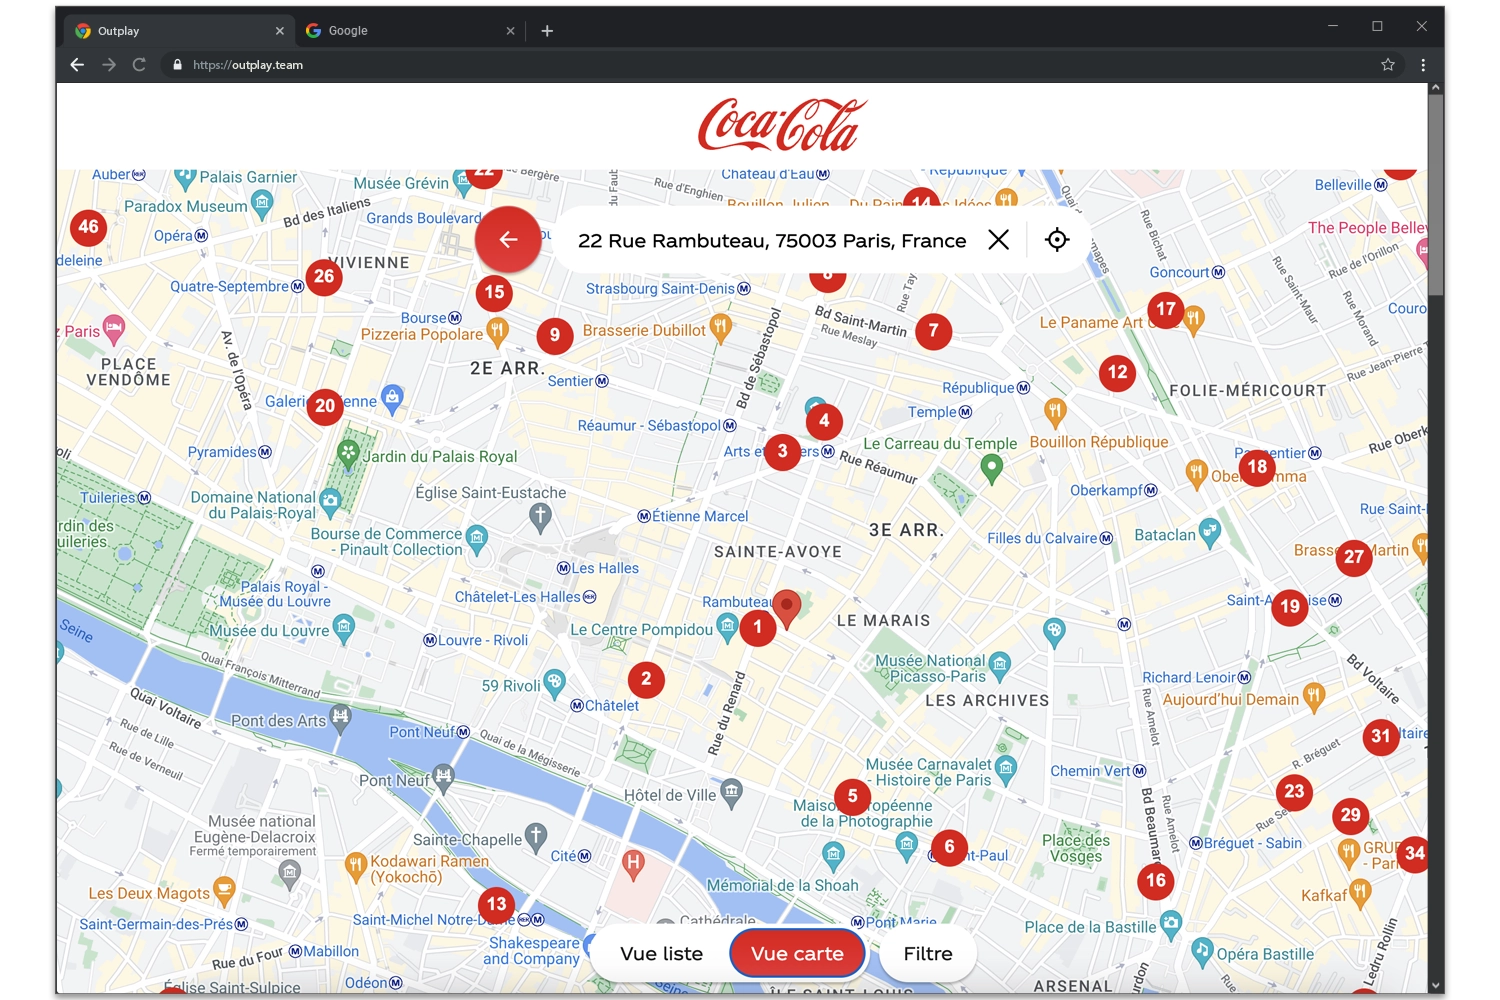Select map marker number 26
The image size is (1500, 1000).
(324, 277)
